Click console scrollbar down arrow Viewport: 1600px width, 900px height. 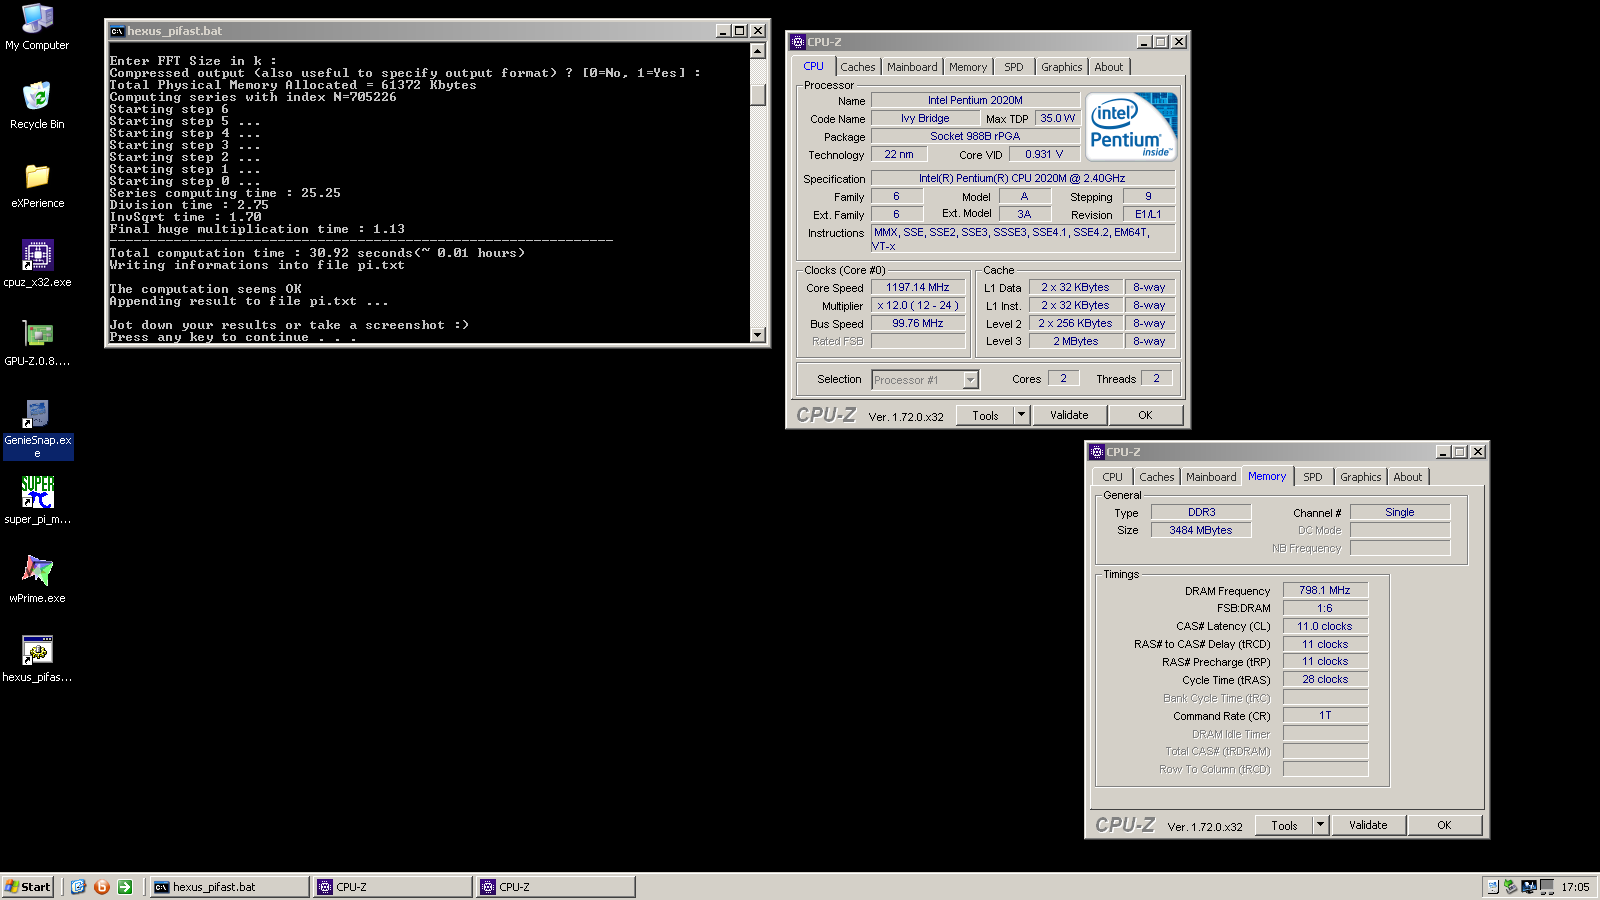click(x=758, y=335)
